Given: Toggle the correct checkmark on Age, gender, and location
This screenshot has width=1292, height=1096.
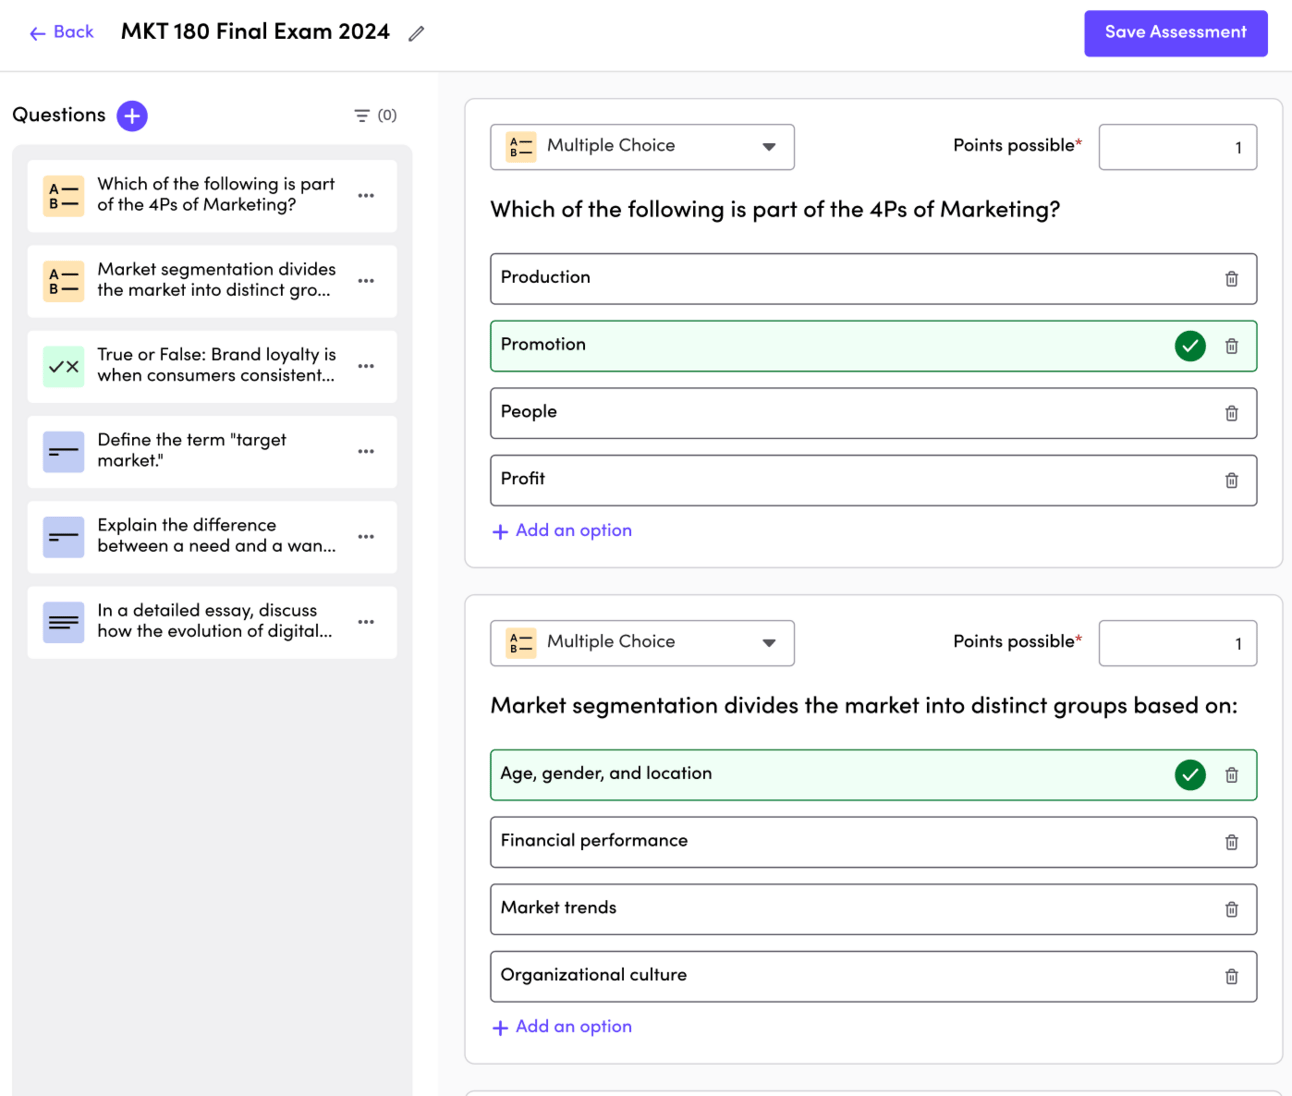Looking at the screenshot, I should tap(1190, 775).
